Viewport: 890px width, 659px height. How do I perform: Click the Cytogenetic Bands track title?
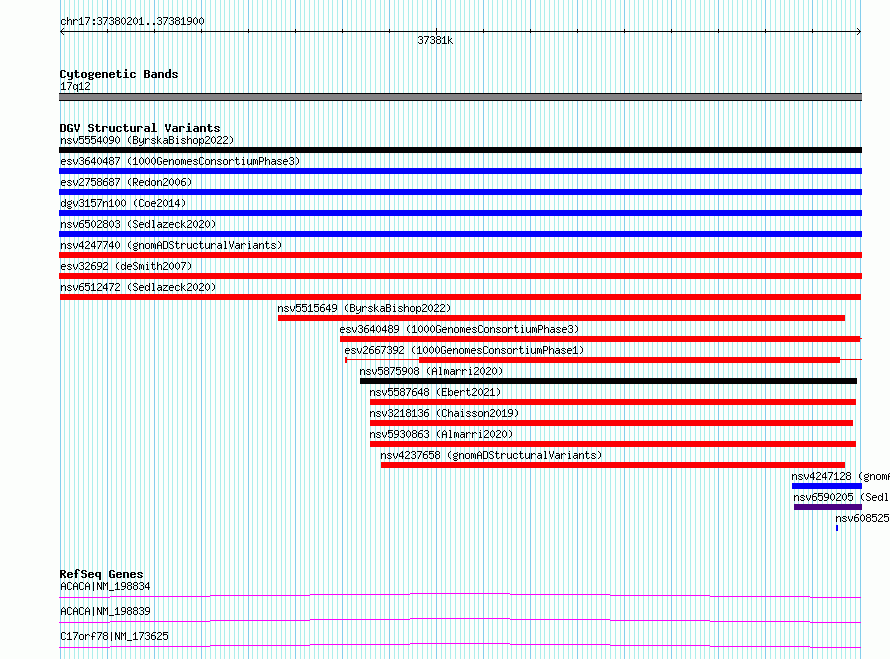click(x=119, y=74)
